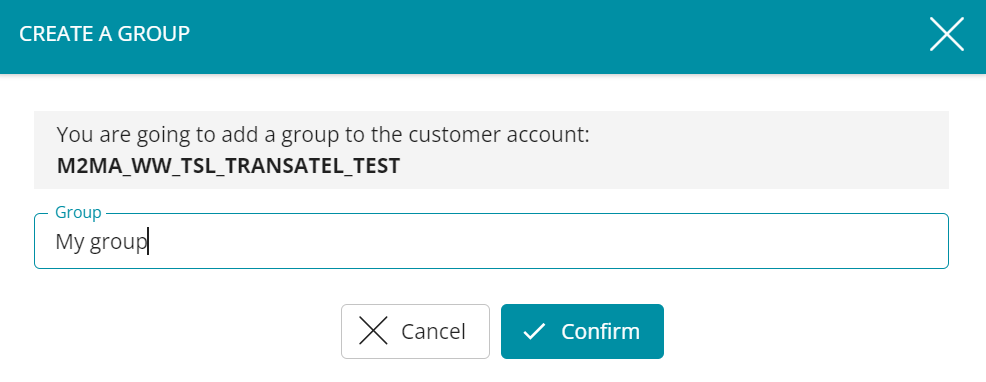Click the grey information banner box
986x382 pixels.
coord(491,150)
